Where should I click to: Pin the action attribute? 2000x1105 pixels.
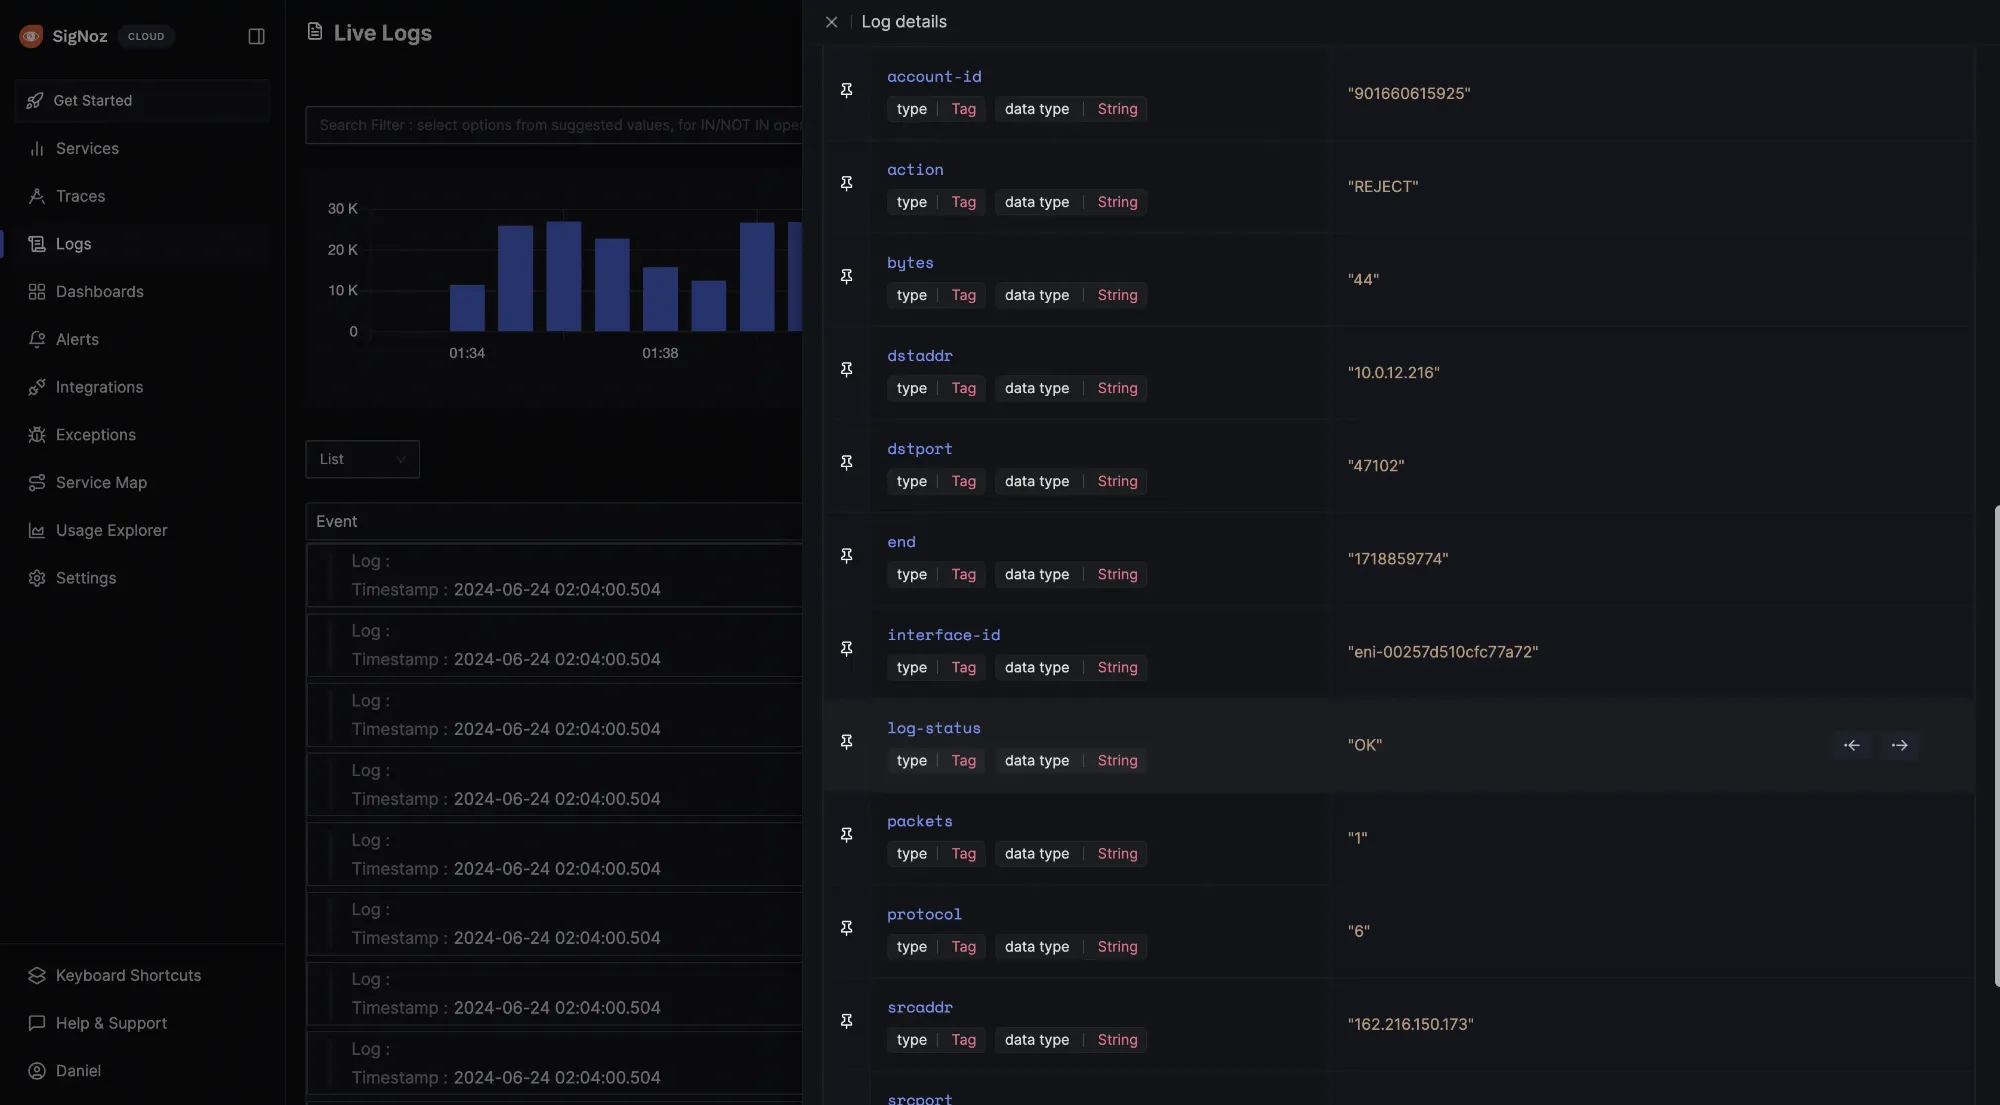(x=846, y=184)
